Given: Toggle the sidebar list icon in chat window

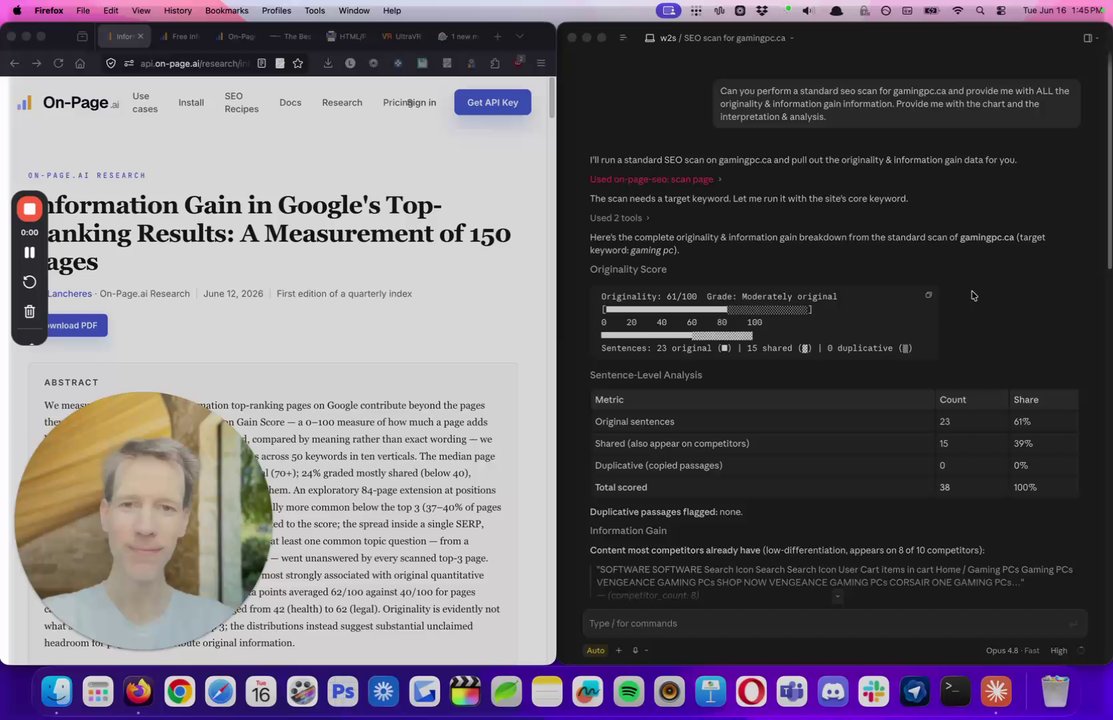Looking at the screenshot, I should [x=623, y=38].
